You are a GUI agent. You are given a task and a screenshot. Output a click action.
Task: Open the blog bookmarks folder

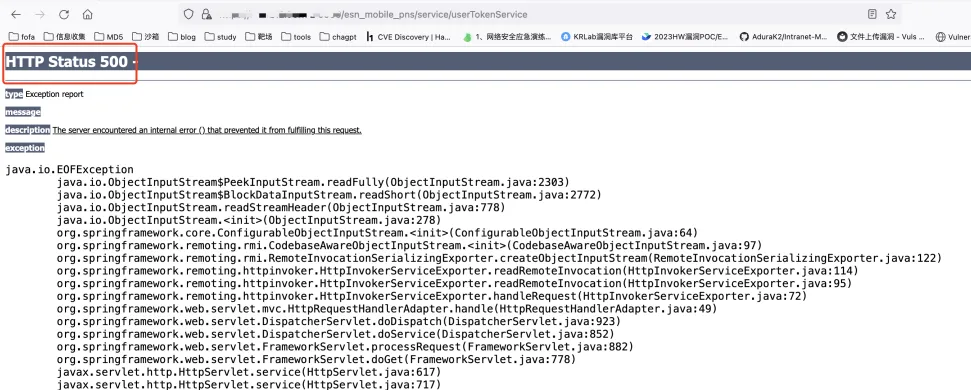pos(182,37)
